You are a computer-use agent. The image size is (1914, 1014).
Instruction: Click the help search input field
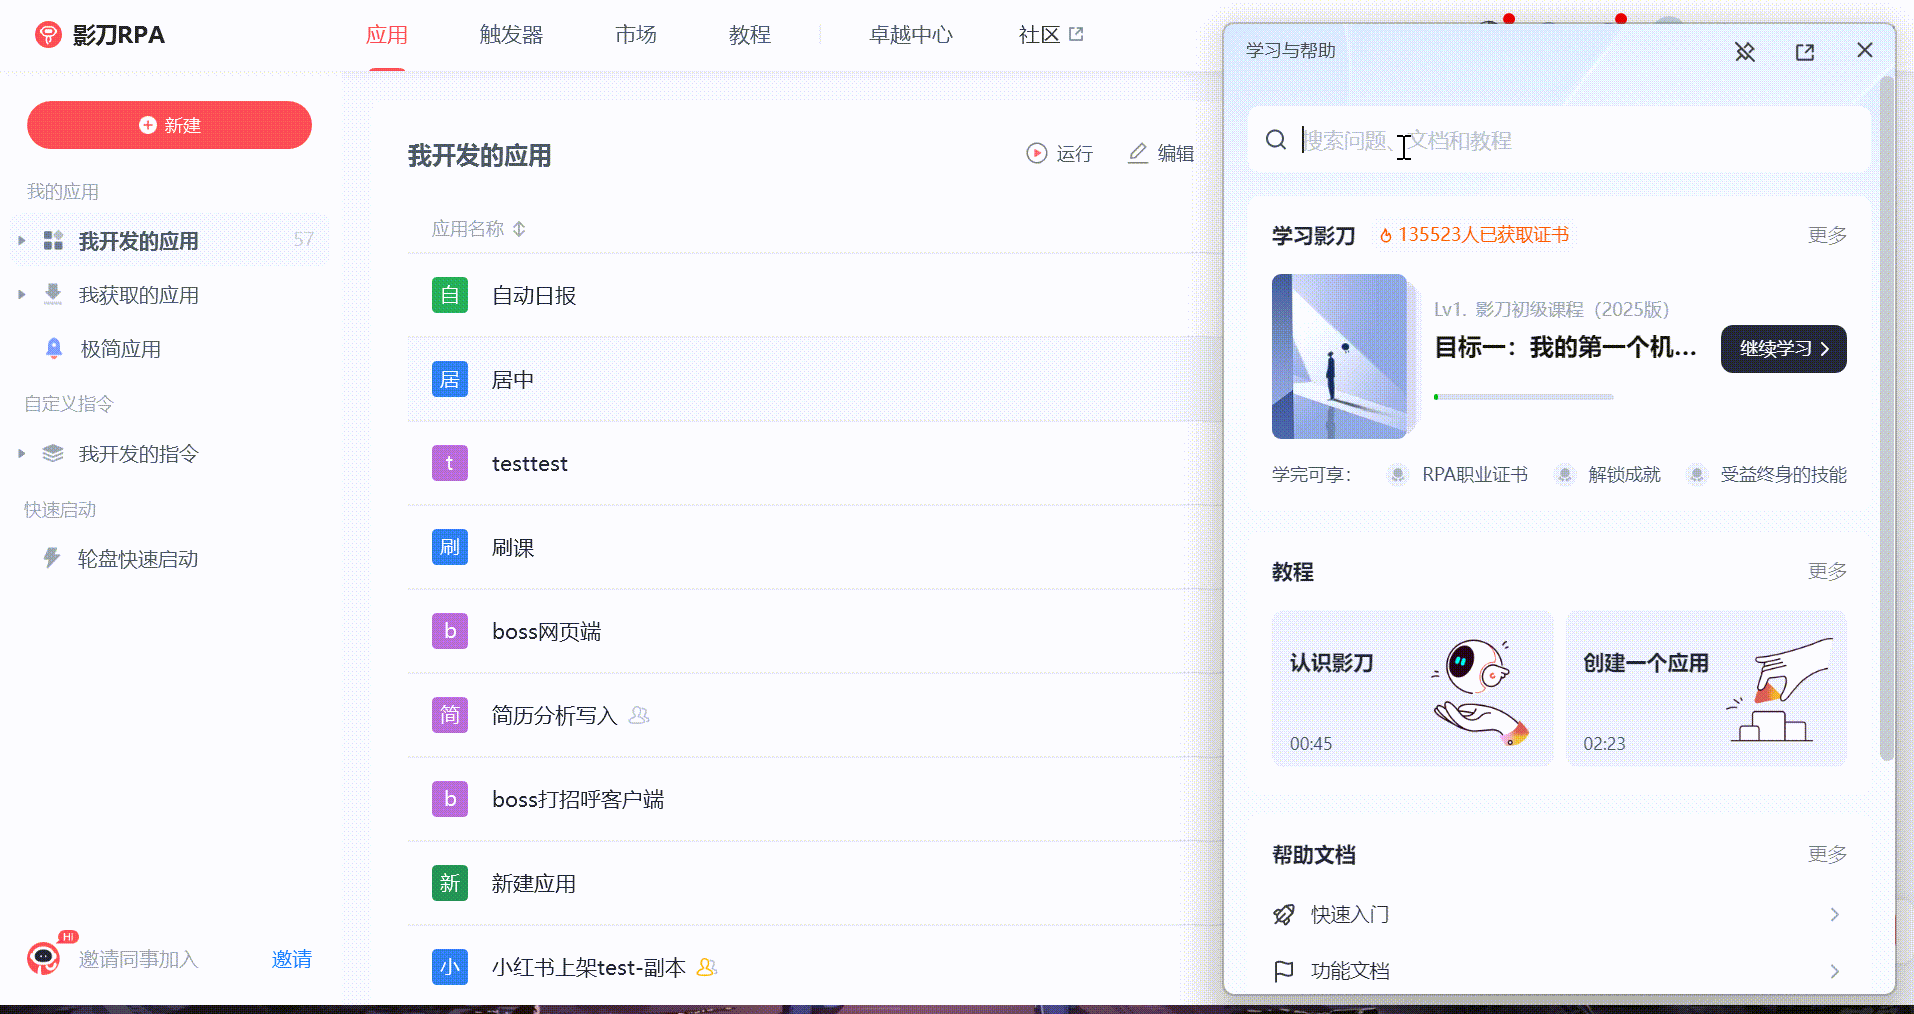[x=1580, y=140]
